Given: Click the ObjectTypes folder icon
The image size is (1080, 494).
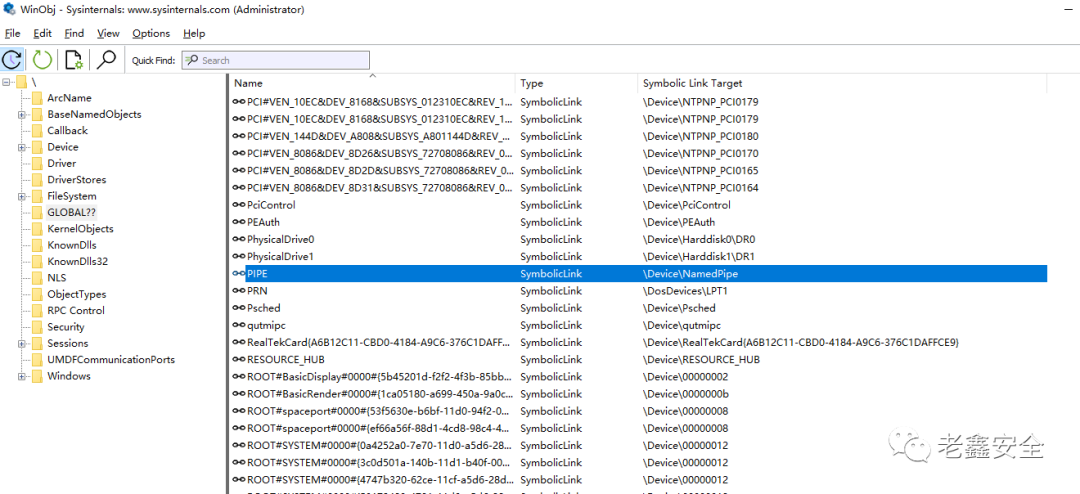Looking at the screenshot, I should (37, 294).
